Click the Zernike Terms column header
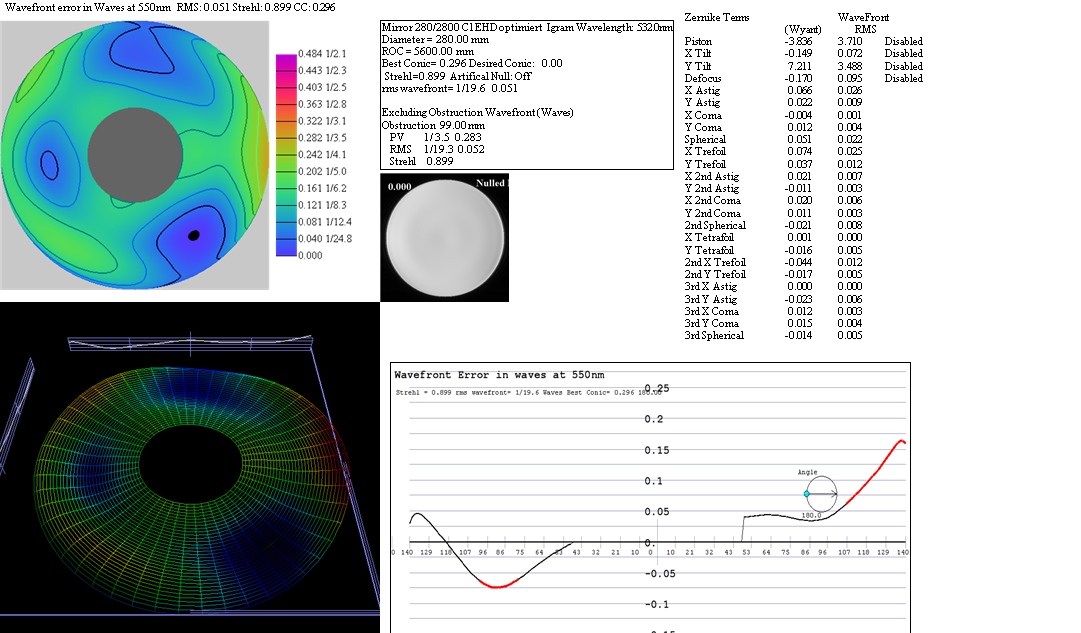This screenshot has height=633, width=1081. (x=717, y=18)
